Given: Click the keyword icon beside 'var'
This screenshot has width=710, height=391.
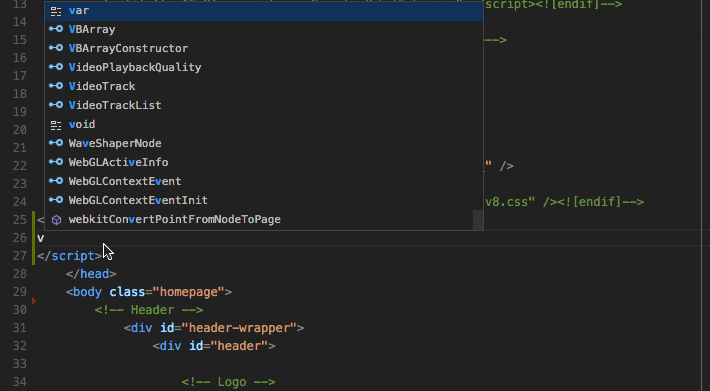Looking at the screenshot, I should 56,11.
